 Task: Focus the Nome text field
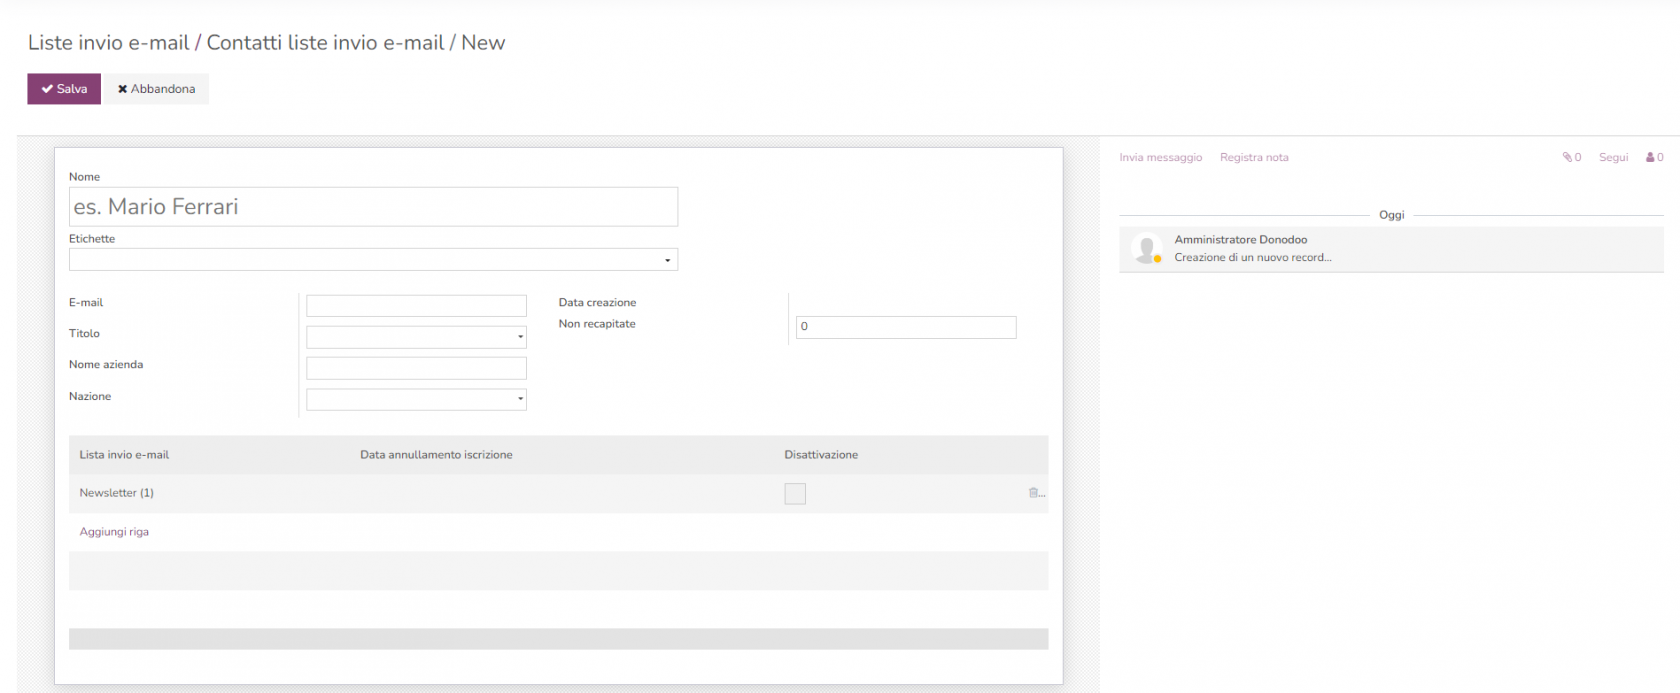(373, 207)
